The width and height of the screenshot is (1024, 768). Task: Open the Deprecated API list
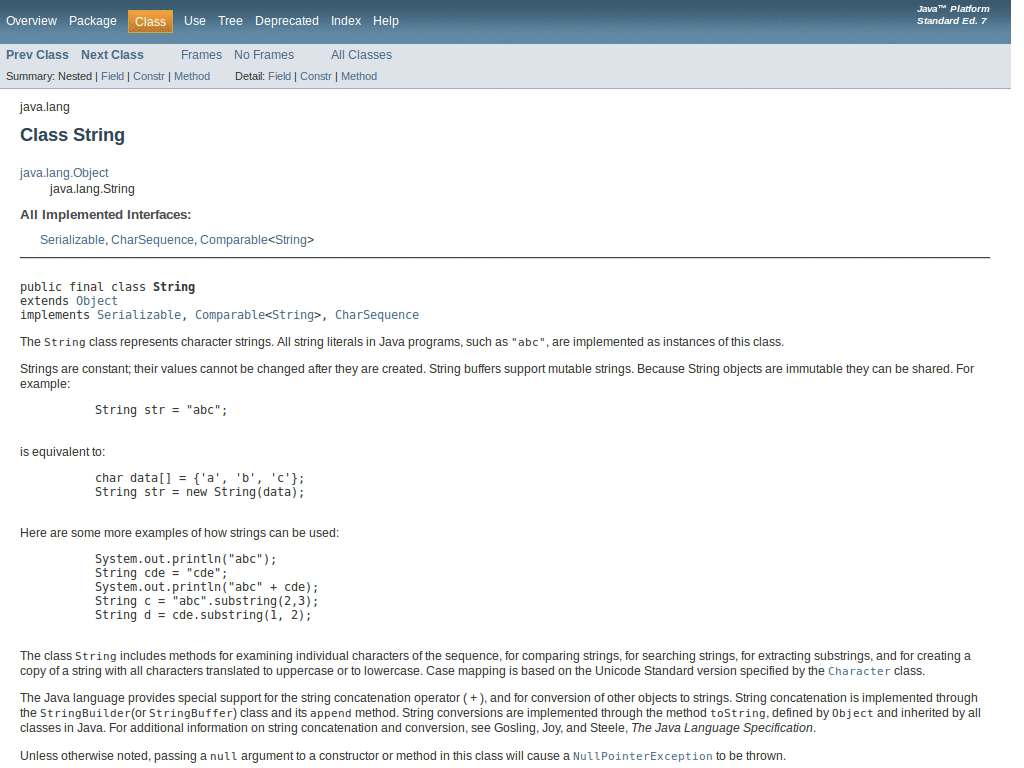(x=287, y=20)
